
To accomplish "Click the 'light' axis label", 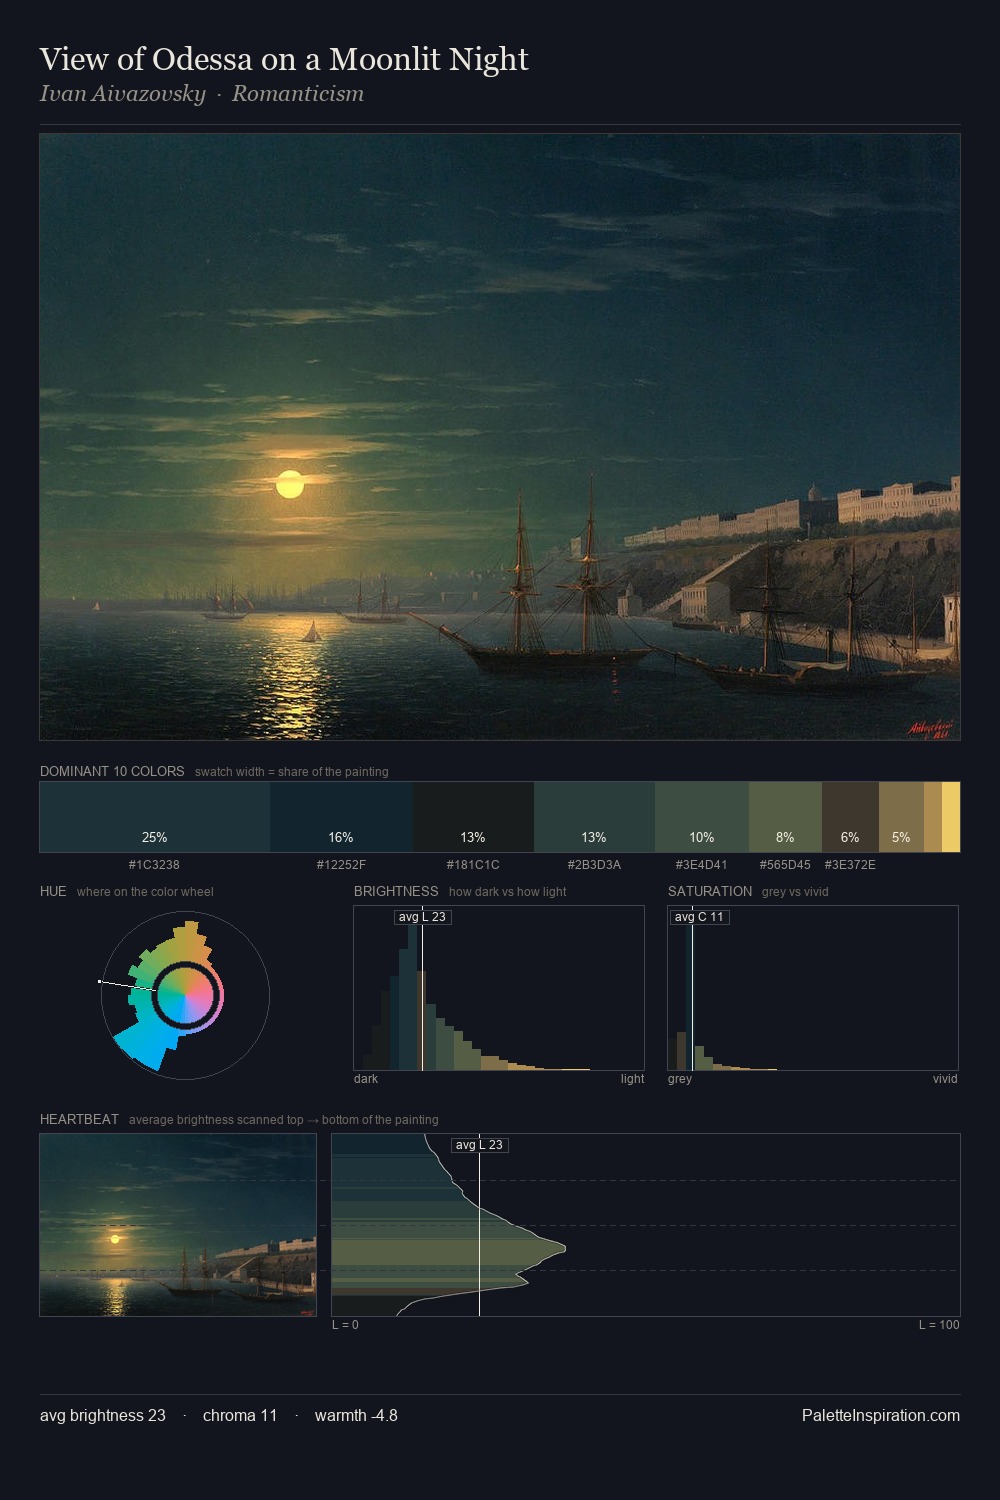I will (x=632, y=1079).
